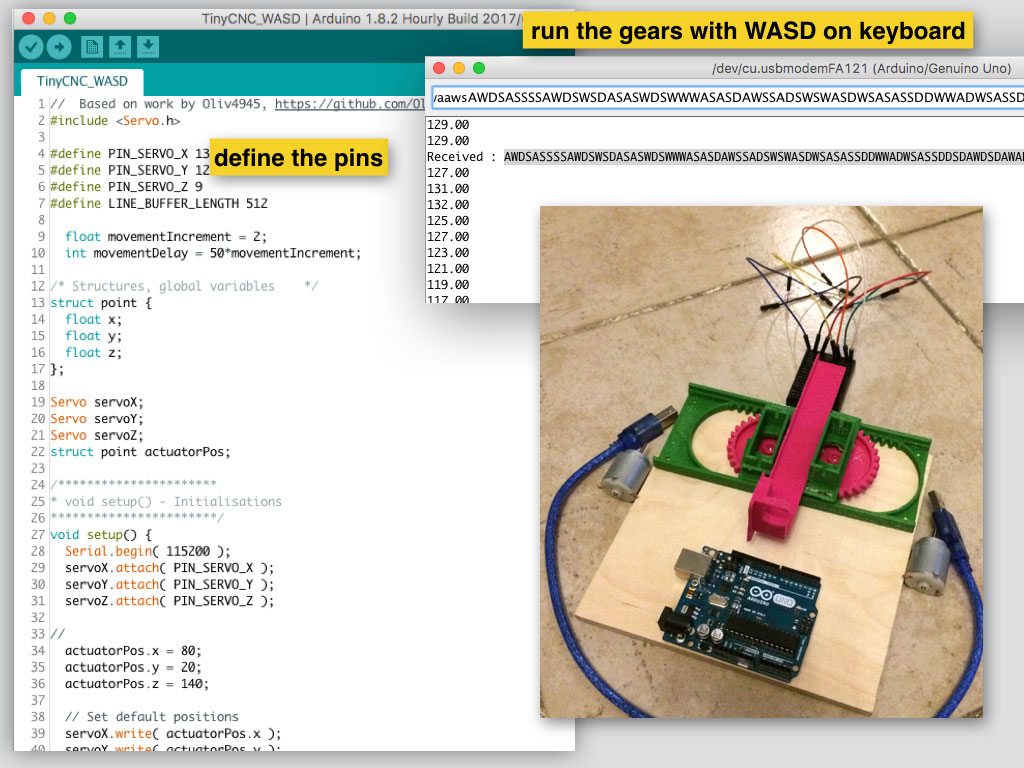Click 'servoY.attach( PIN_SERVO_Y );' line
Screen dimensions: 1024x768
170,584
